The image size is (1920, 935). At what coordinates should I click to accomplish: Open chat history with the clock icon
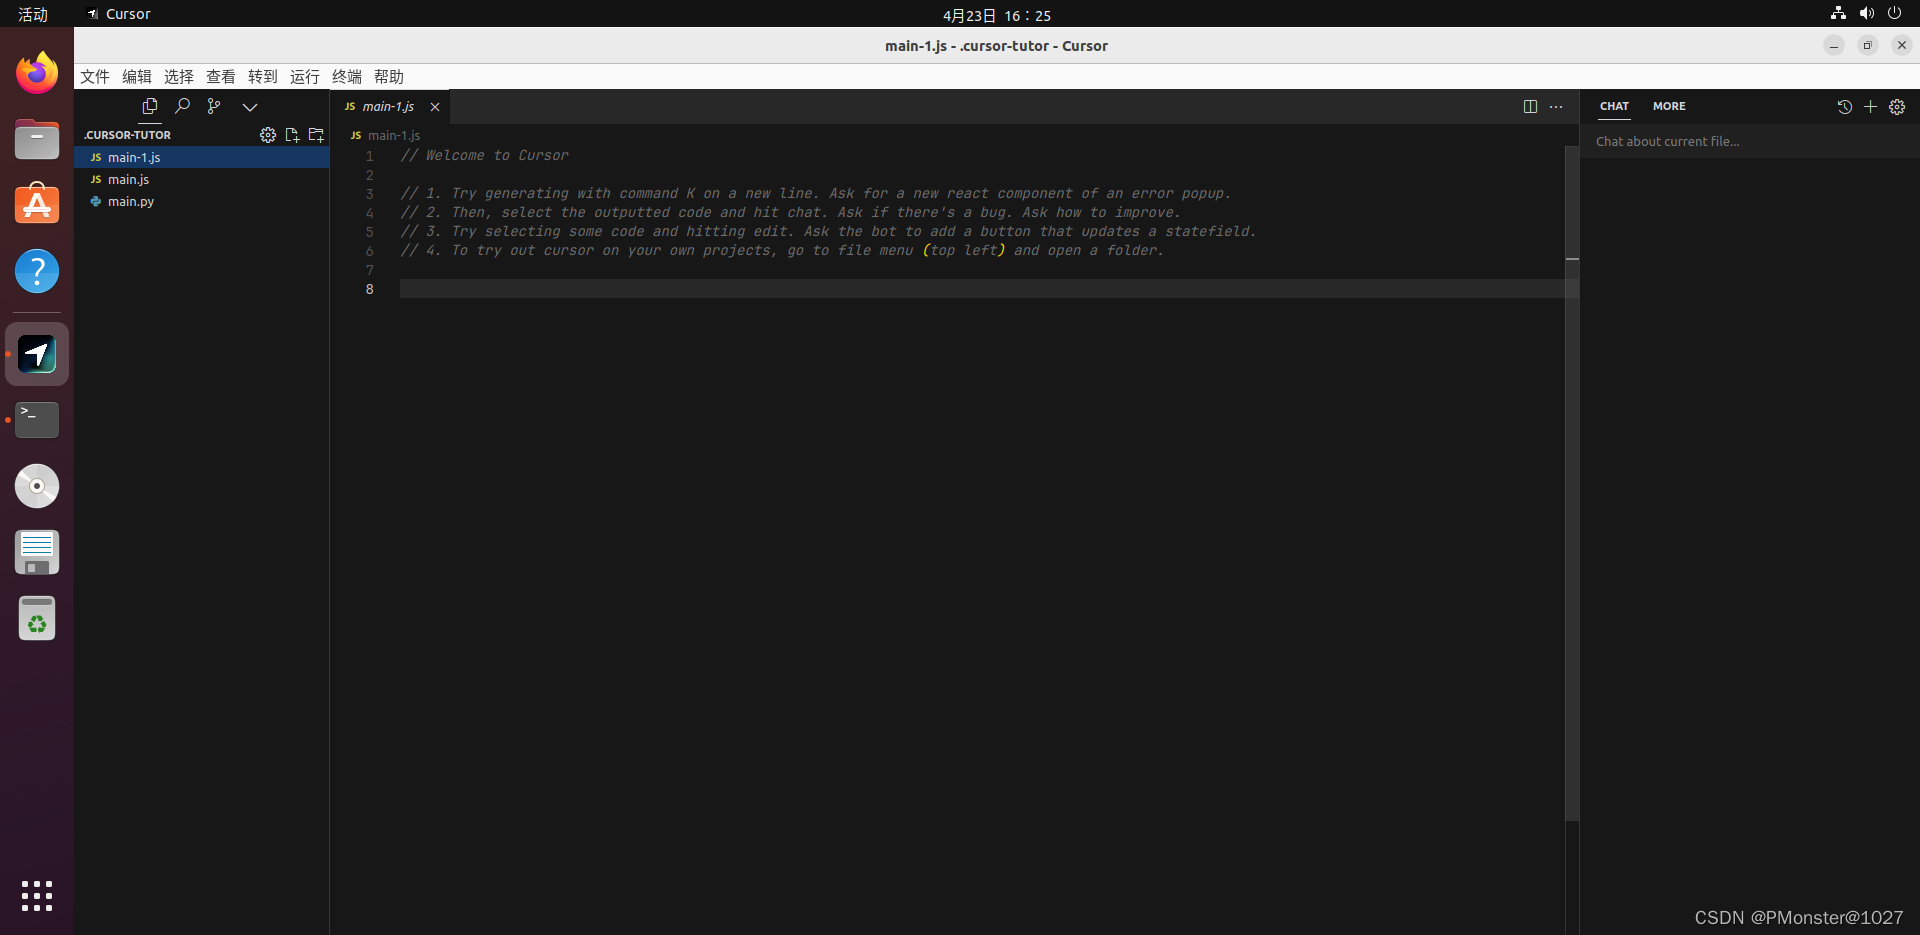[1844, 107]
